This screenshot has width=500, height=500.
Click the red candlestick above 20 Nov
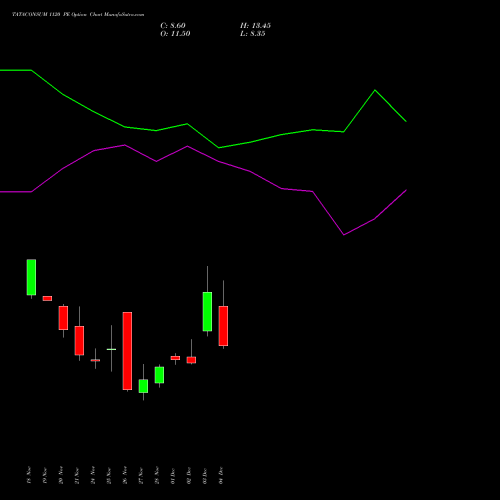point(63,318)
